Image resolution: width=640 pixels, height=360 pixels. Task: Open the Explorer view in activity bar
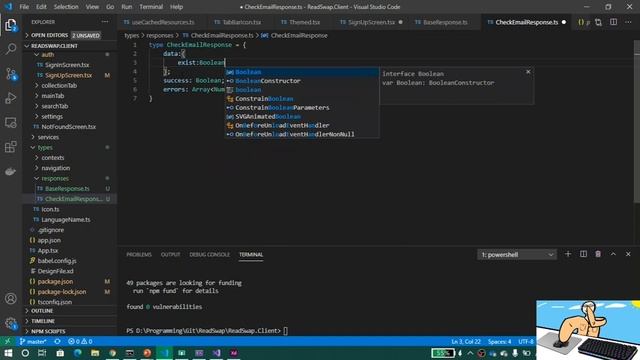click(x=11, y=25)
